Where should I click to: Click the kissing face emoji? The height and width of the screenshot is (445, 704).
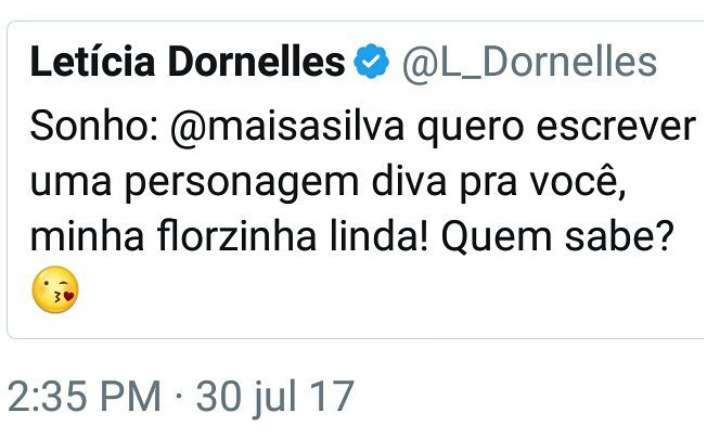pos(55,291)
